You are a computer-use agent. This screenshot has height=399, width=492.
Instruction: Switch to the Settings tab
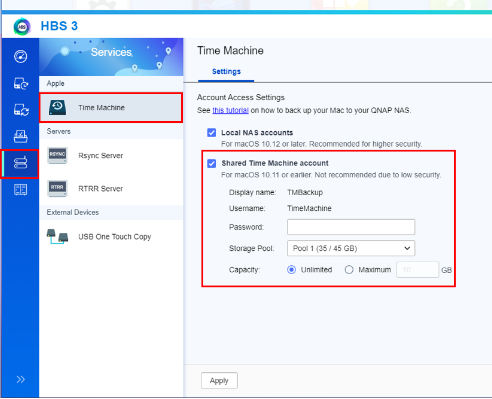click(x=226, y=72)
